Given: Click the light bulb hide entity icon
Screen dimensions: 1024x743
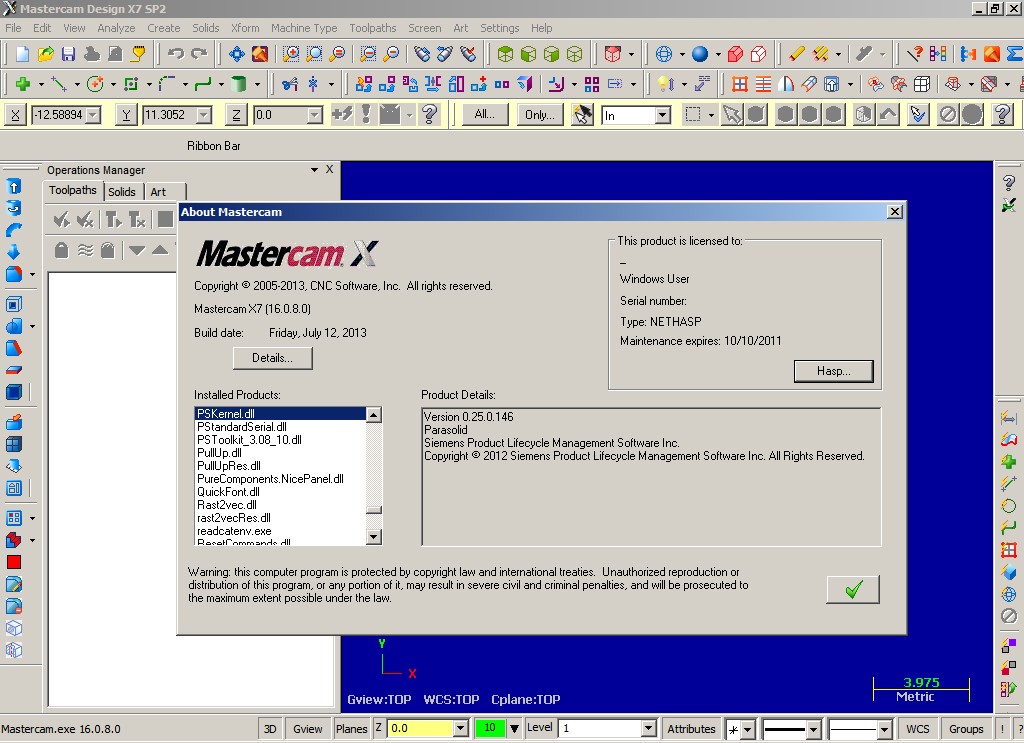Looking at the screenshot, I should [664, 84].
